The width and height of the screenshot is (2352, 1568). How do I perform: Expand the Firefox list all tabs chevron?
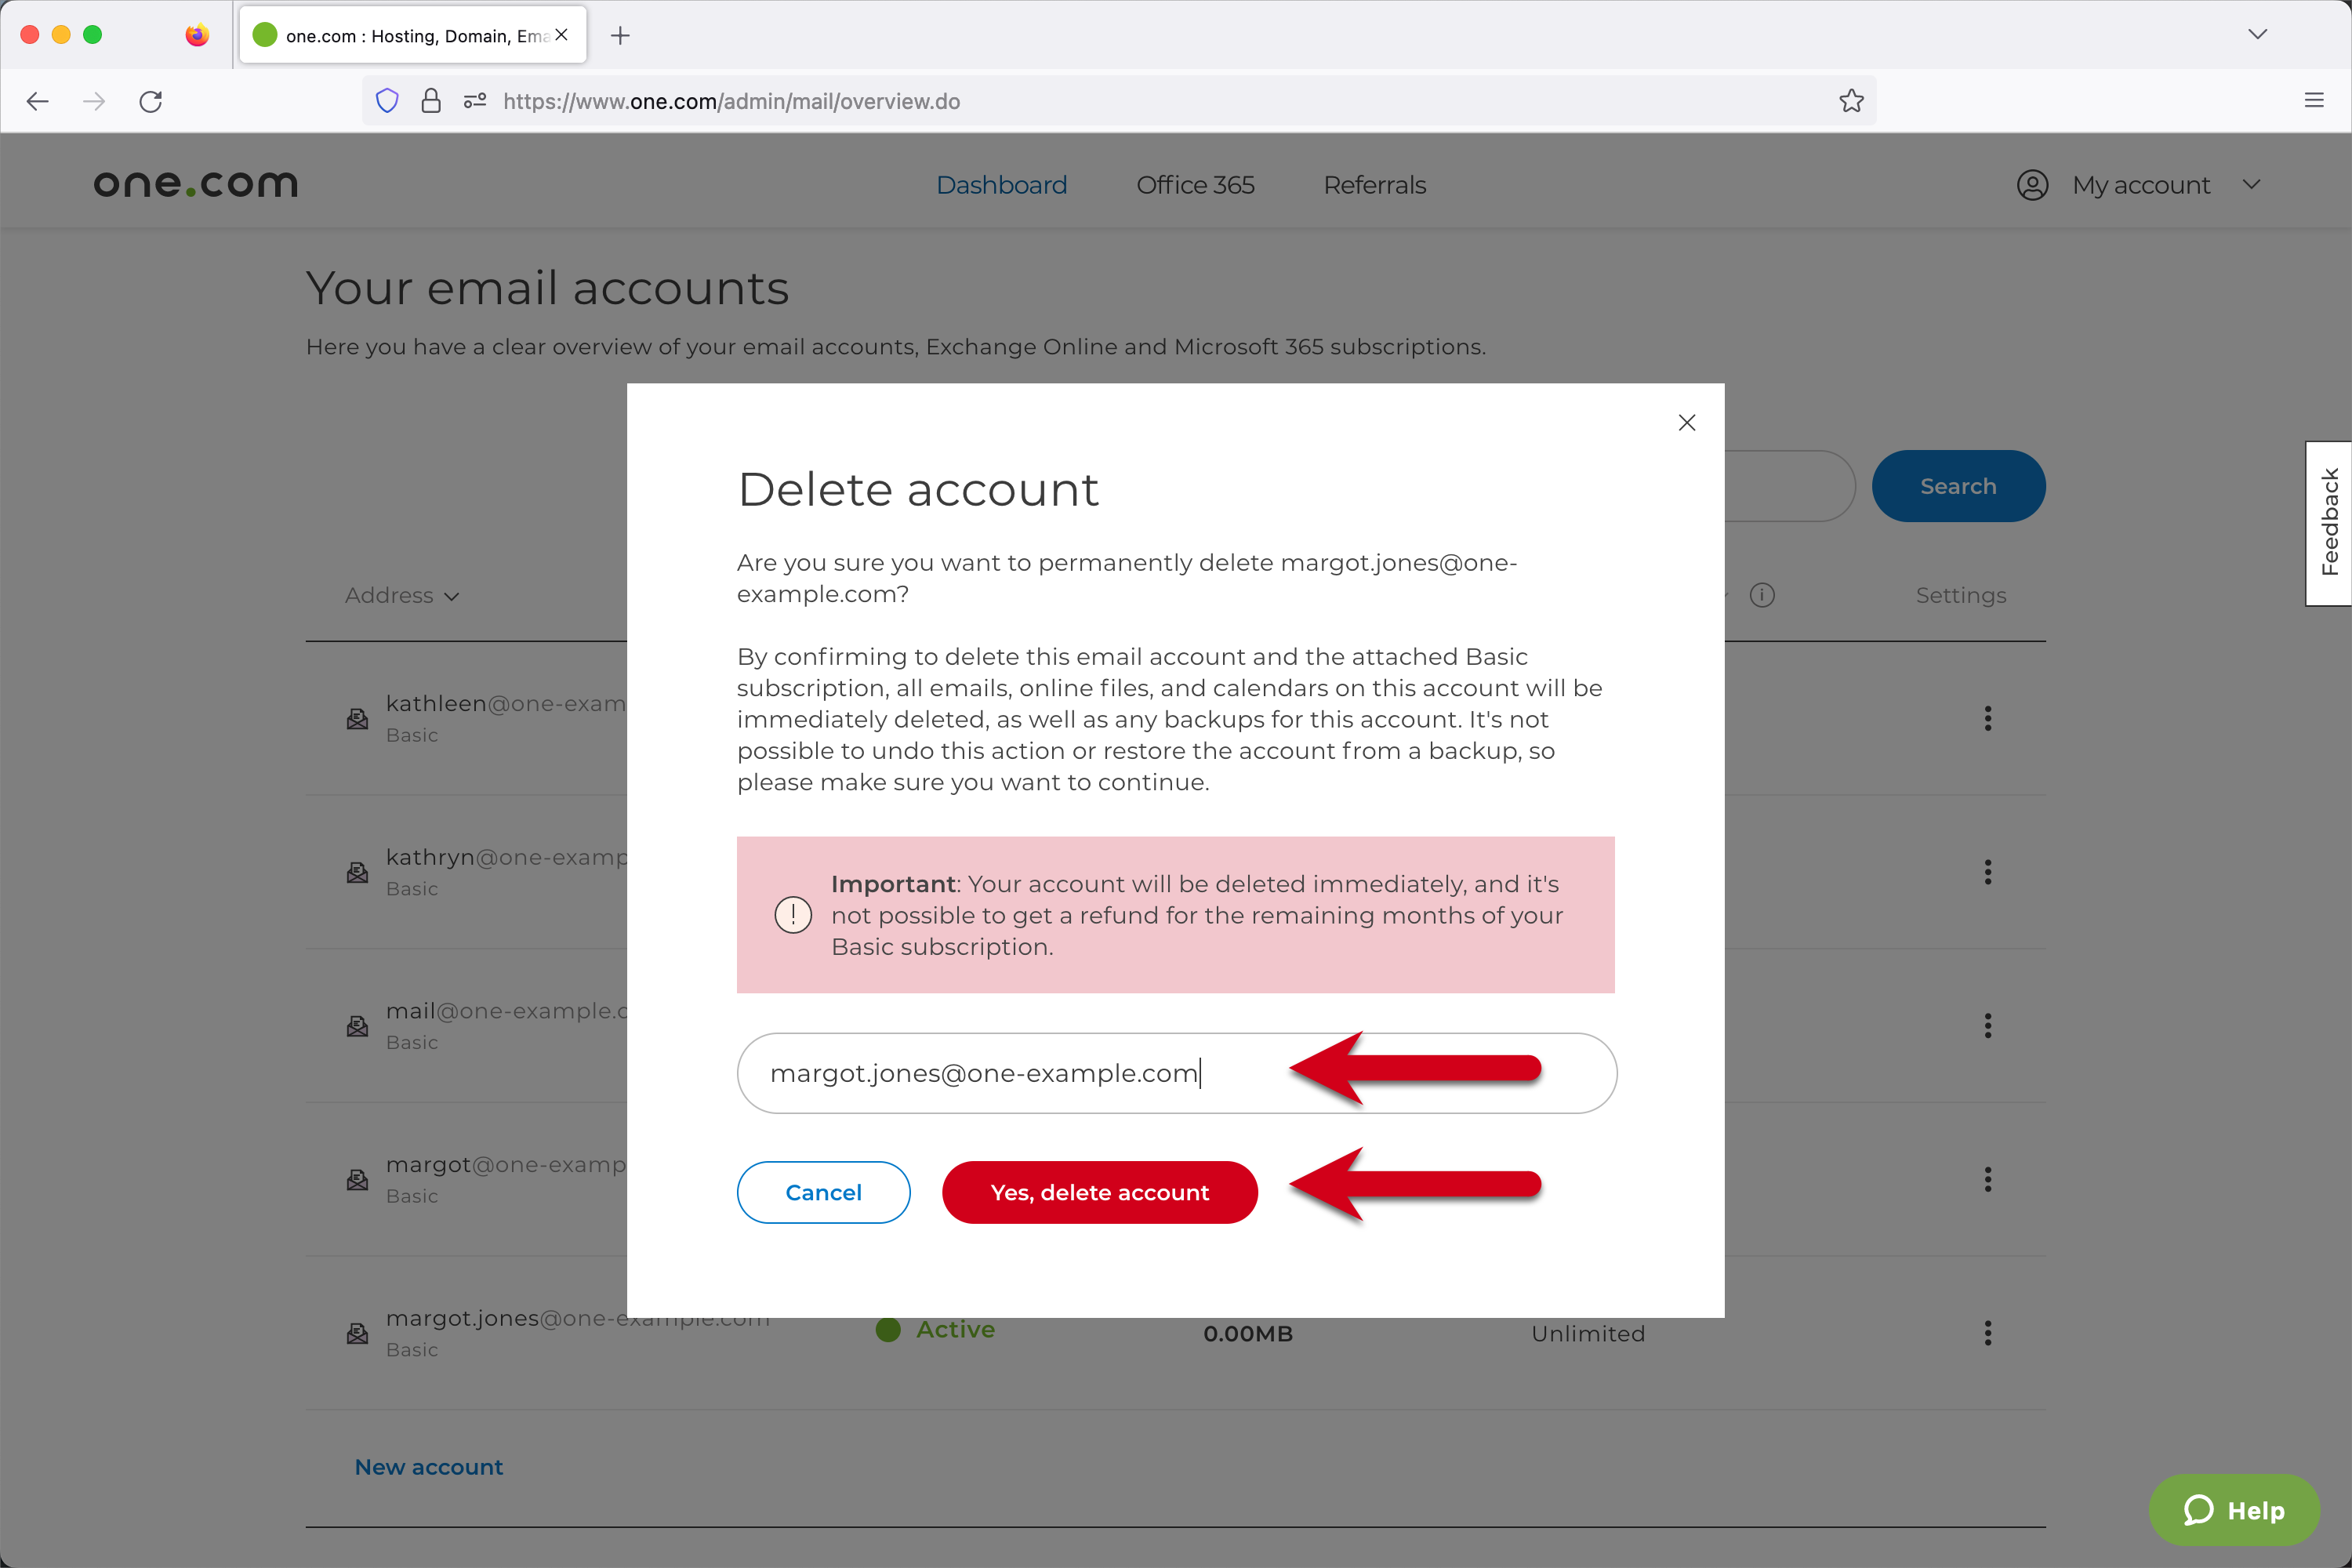(2257, 35)
